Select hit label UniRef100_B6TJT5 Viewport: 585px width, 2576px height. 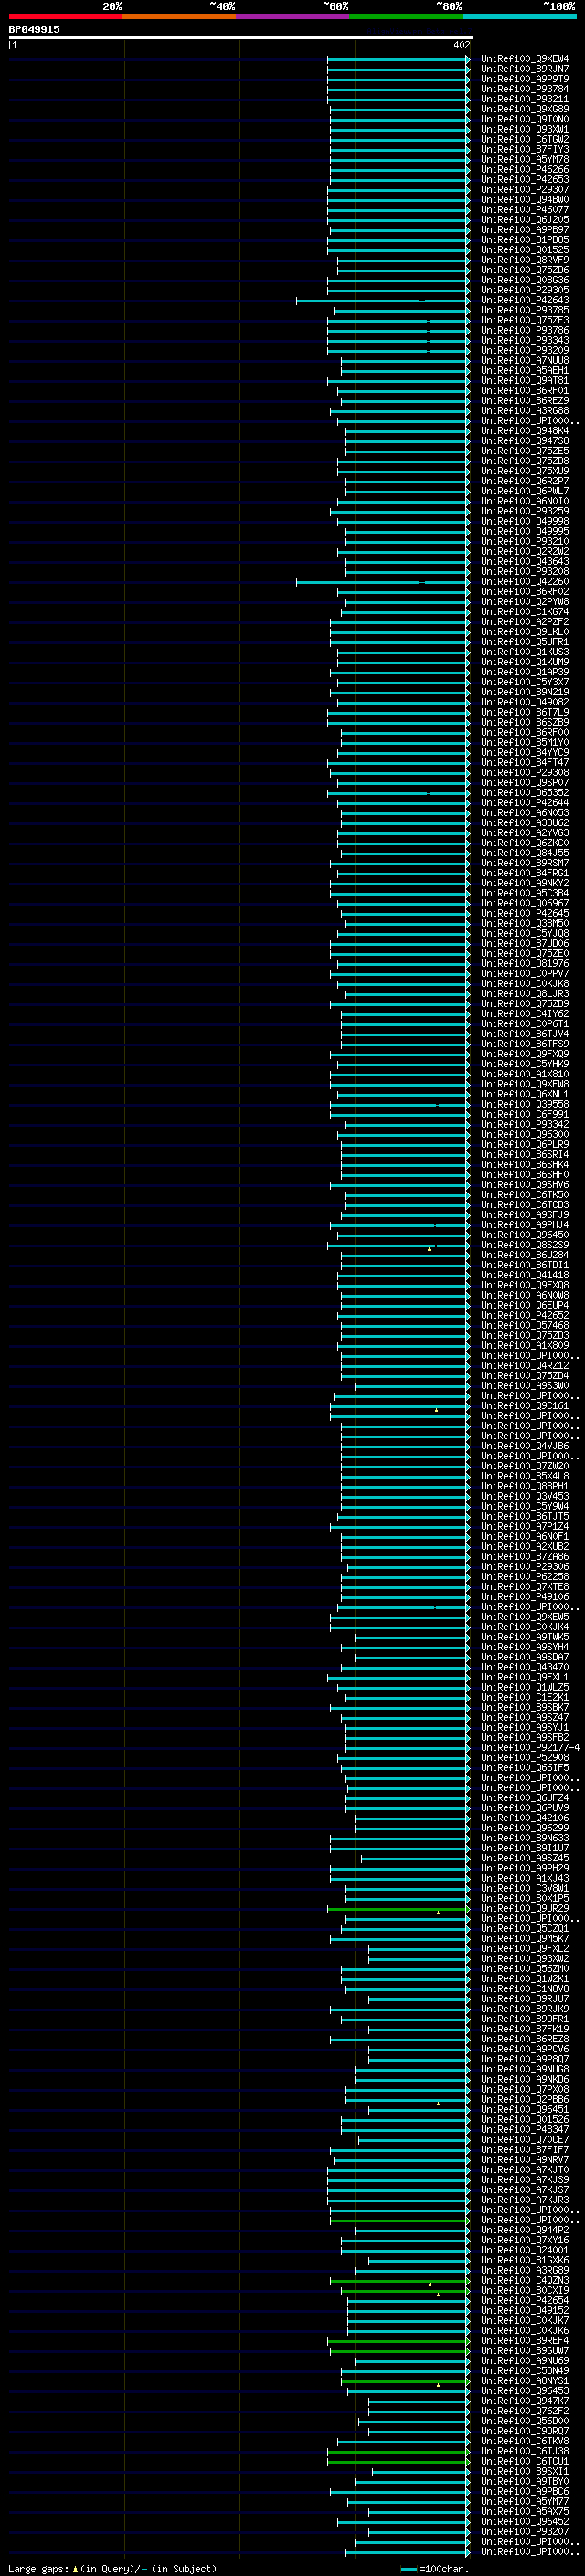525,1516
